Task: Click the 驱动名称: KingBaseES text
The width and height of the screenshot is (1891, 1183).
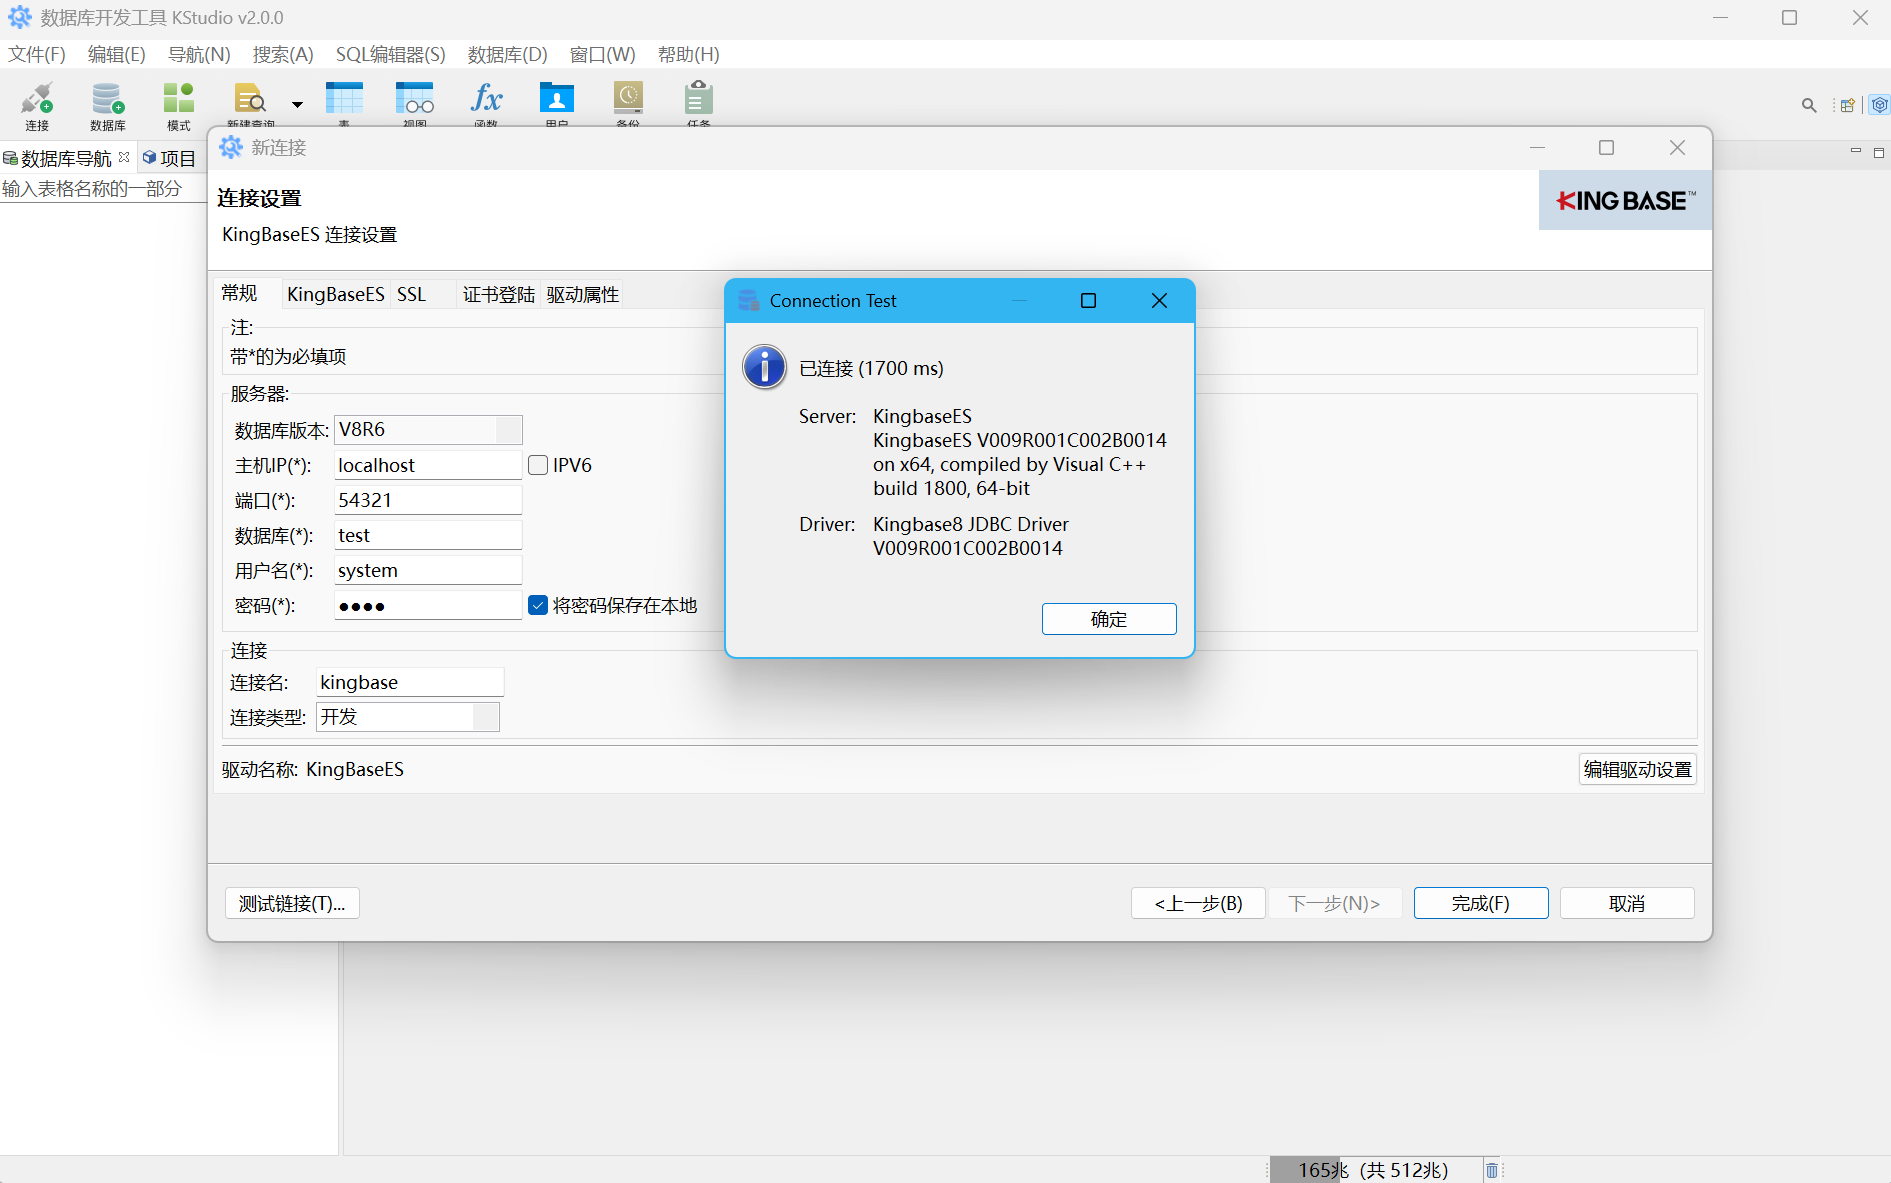Action: tap(313, 769)
